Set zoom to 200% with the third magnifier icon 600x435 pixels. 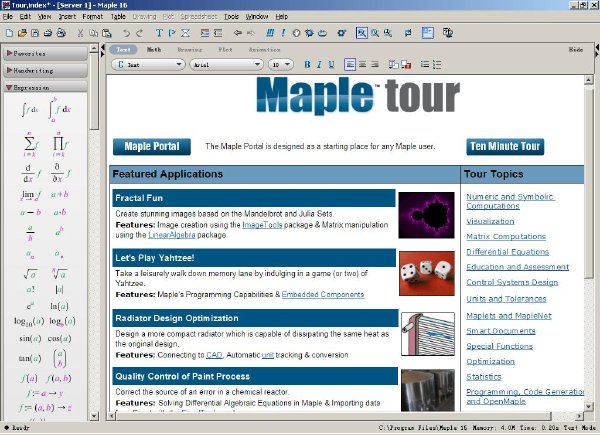(388, 33)
